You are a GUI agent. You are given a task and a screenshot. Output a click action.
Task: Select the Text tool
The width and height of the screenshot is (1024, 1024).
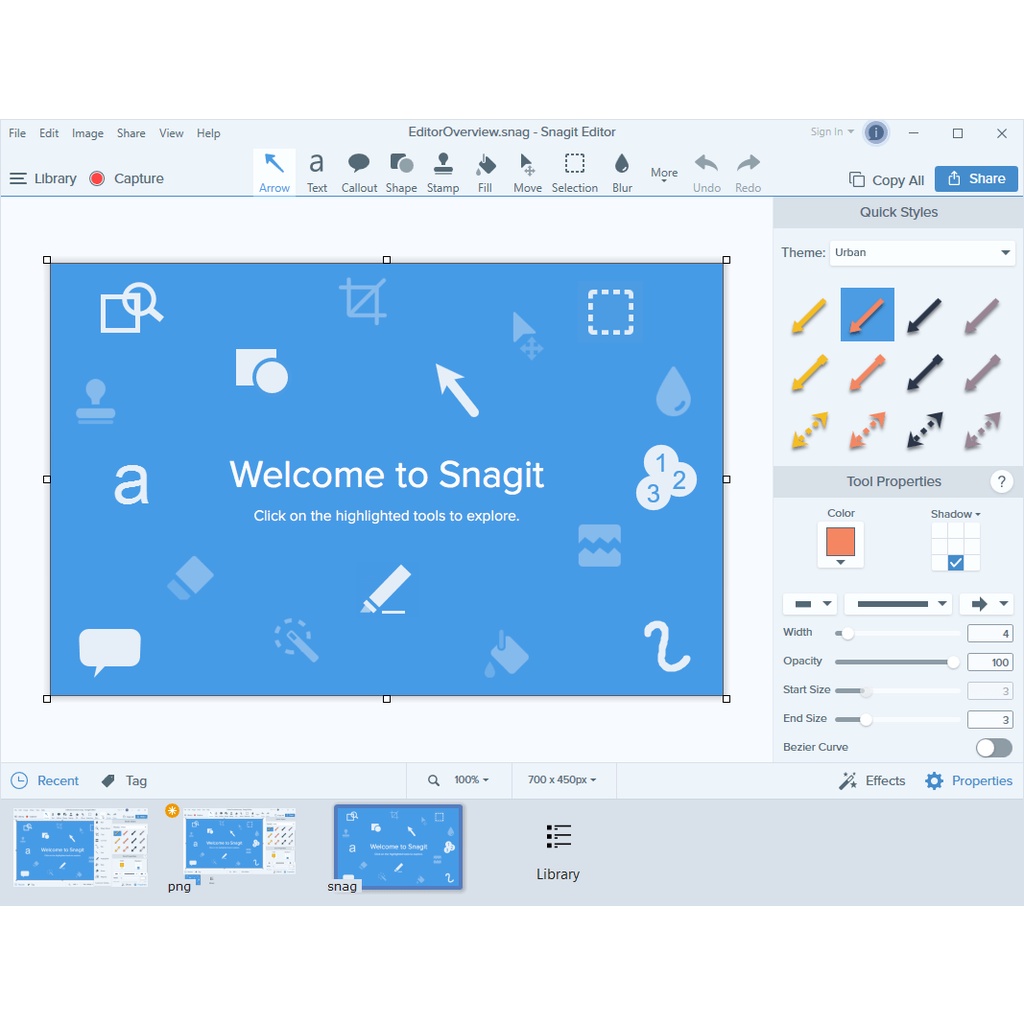point(317,172)
